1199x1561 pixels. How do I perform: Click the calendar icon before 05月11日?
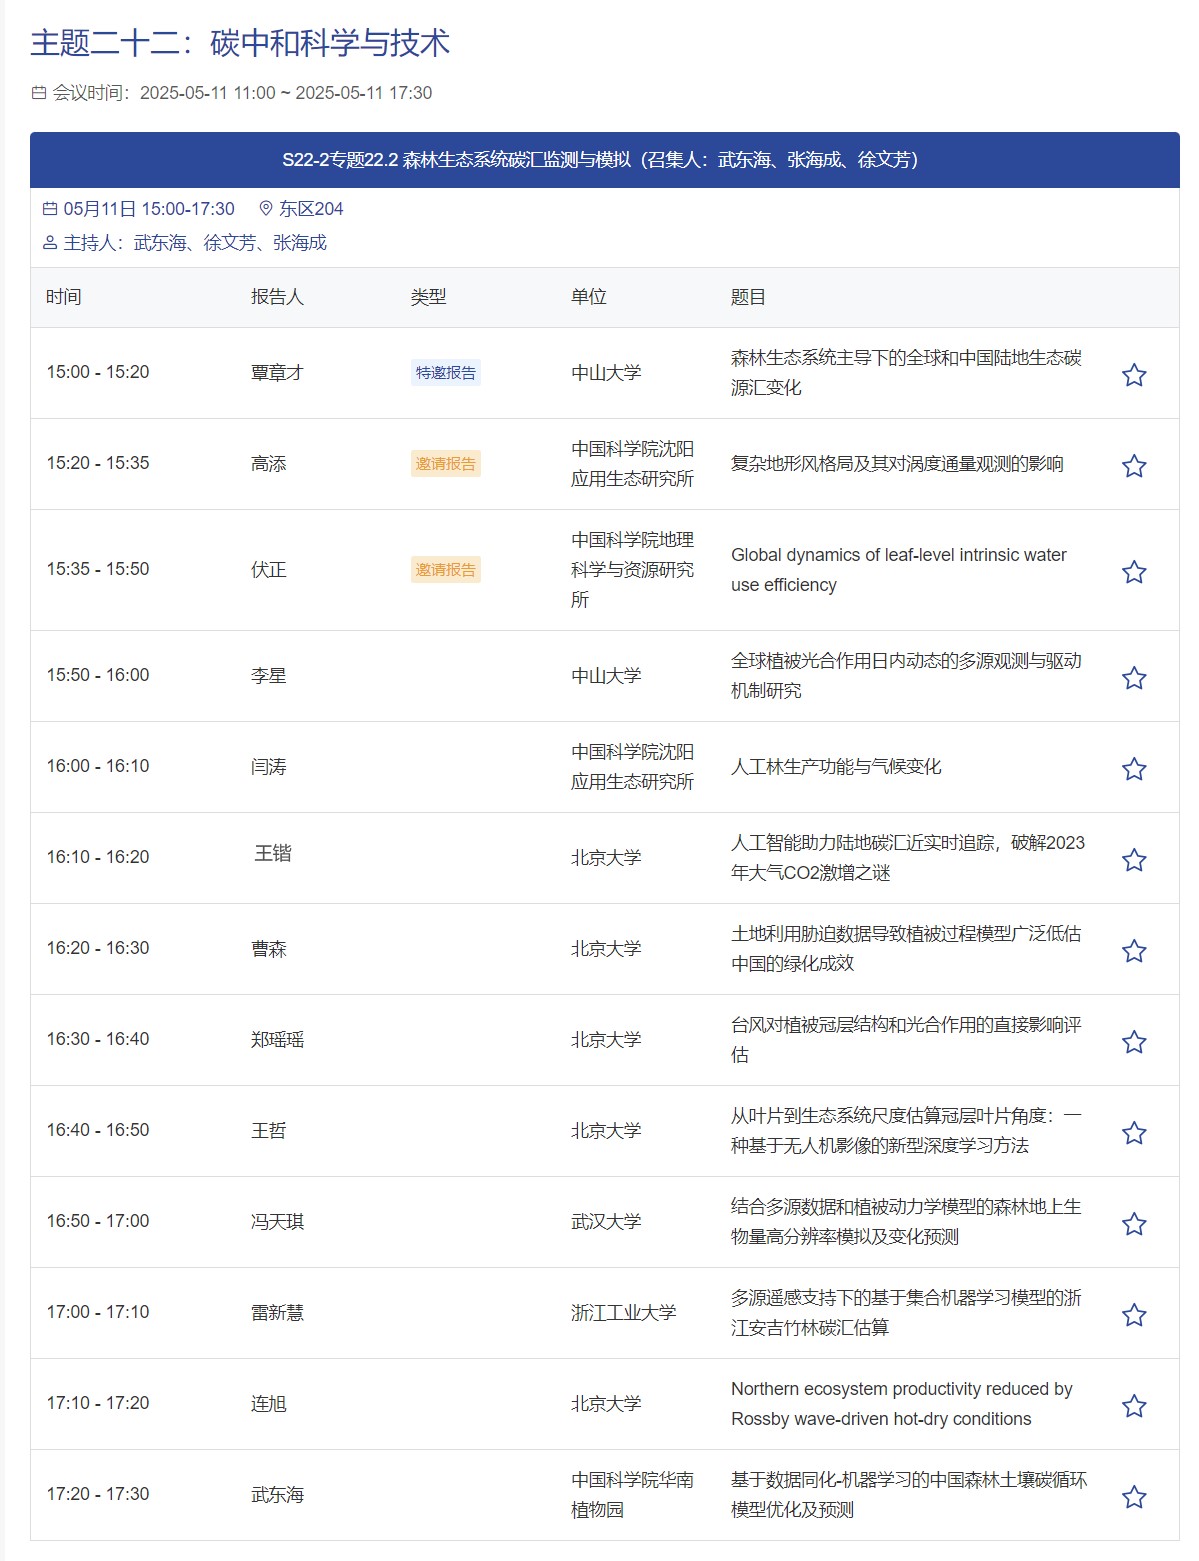50,209
